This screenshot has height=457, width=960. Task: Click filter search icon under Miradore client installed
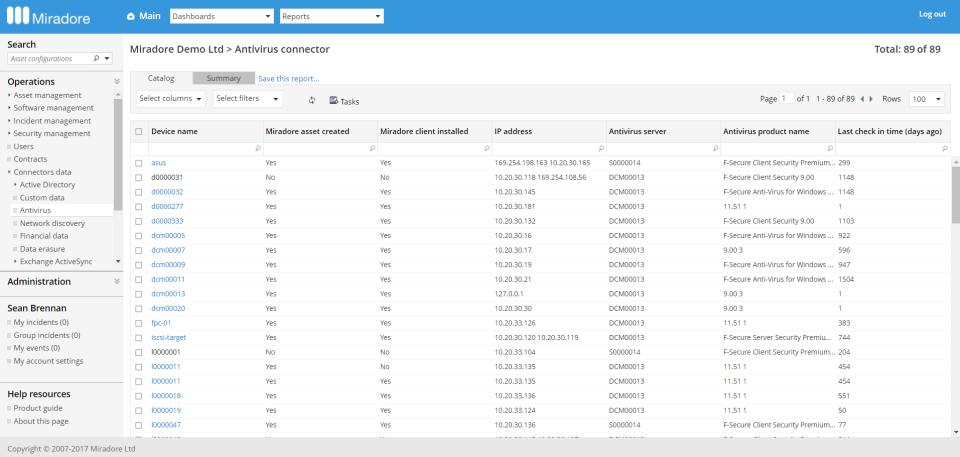(487, 148)
